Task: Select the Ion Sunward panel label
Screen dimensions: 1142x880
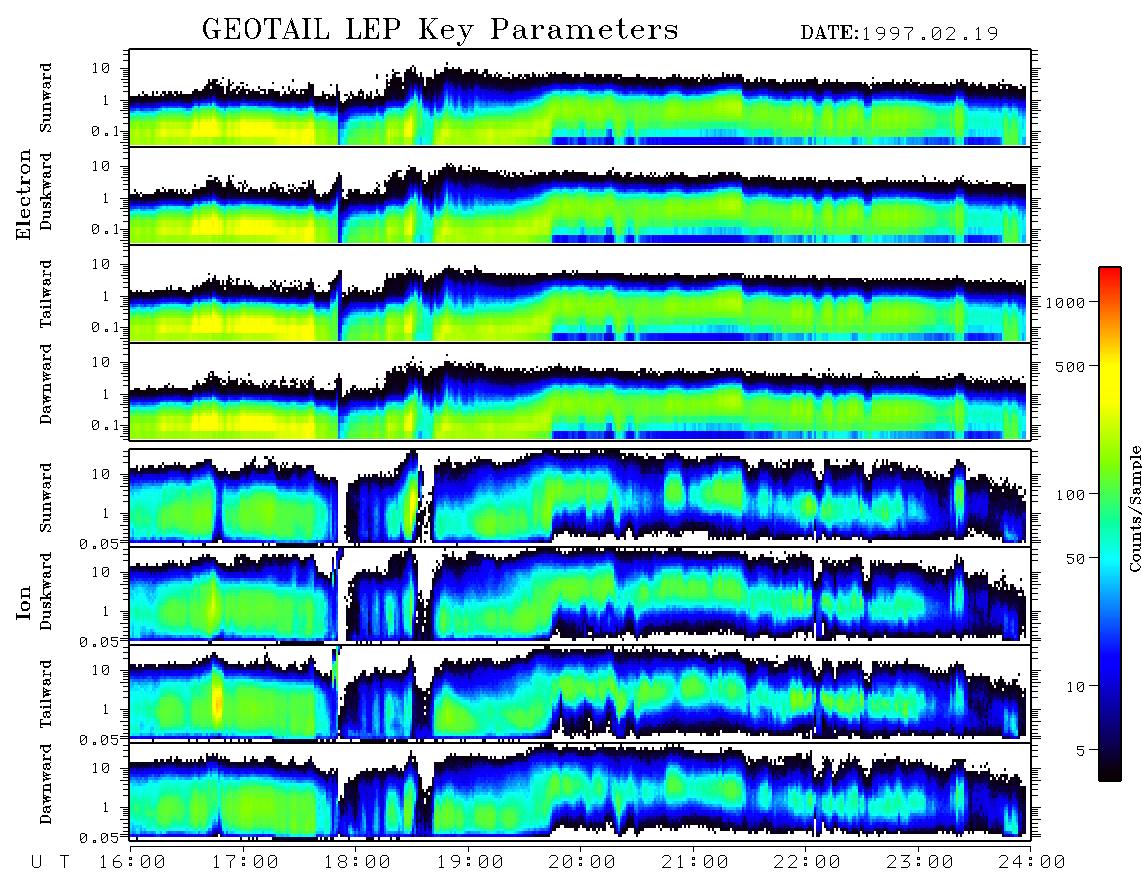Action: pyautogui.click(x=46, y=497)
